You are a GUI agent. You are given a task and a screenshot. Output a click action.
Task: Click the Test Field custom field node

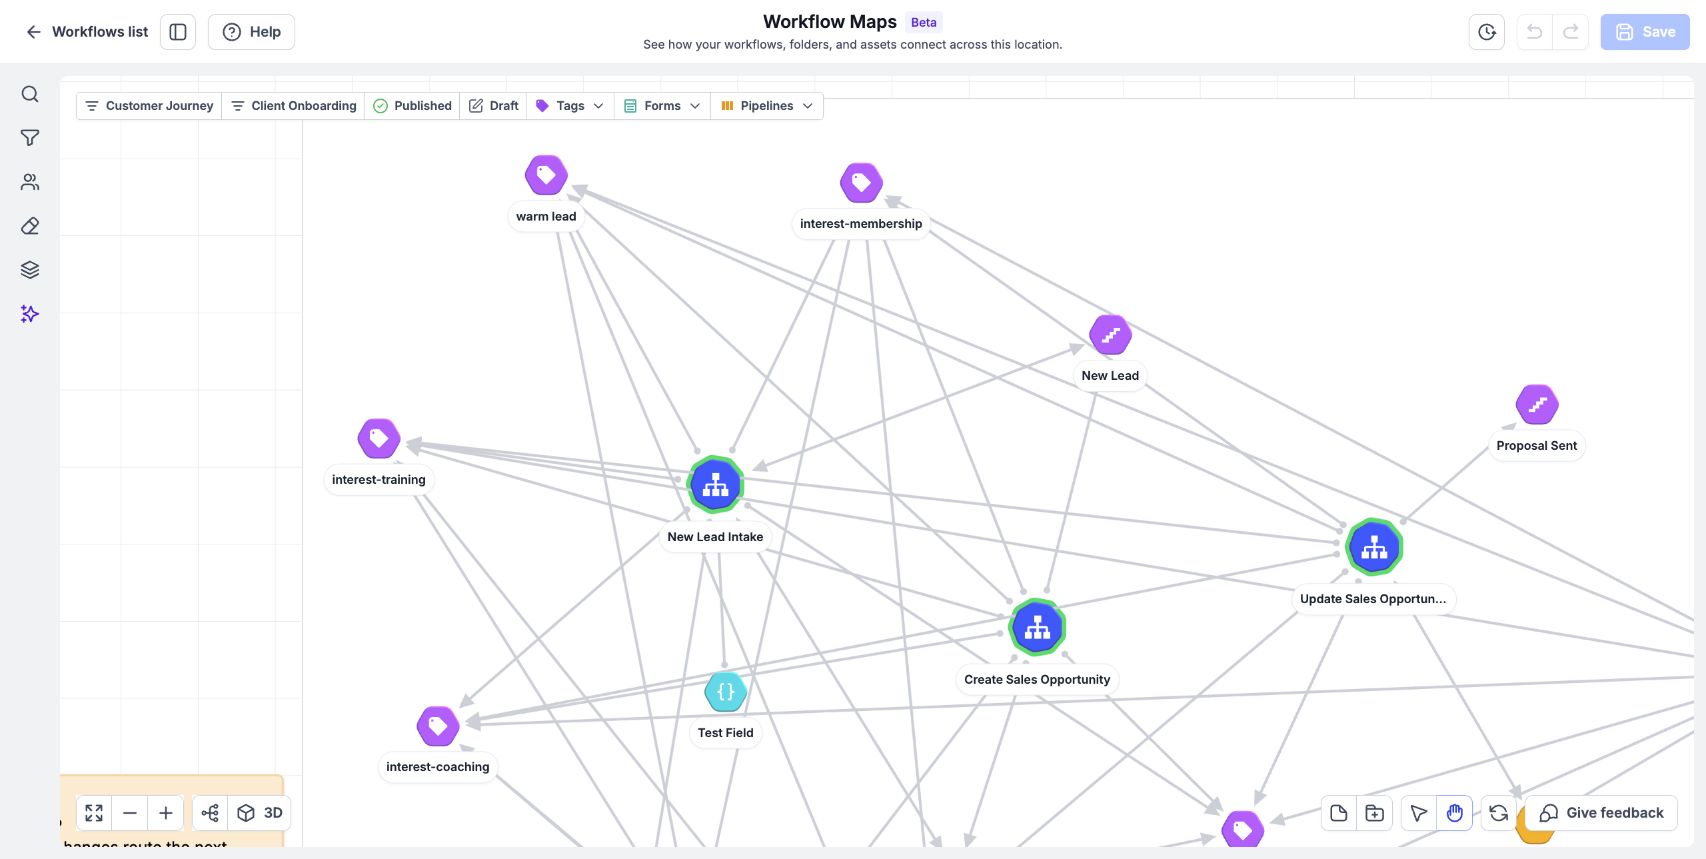pyautogui.click(x=726, y=692)
